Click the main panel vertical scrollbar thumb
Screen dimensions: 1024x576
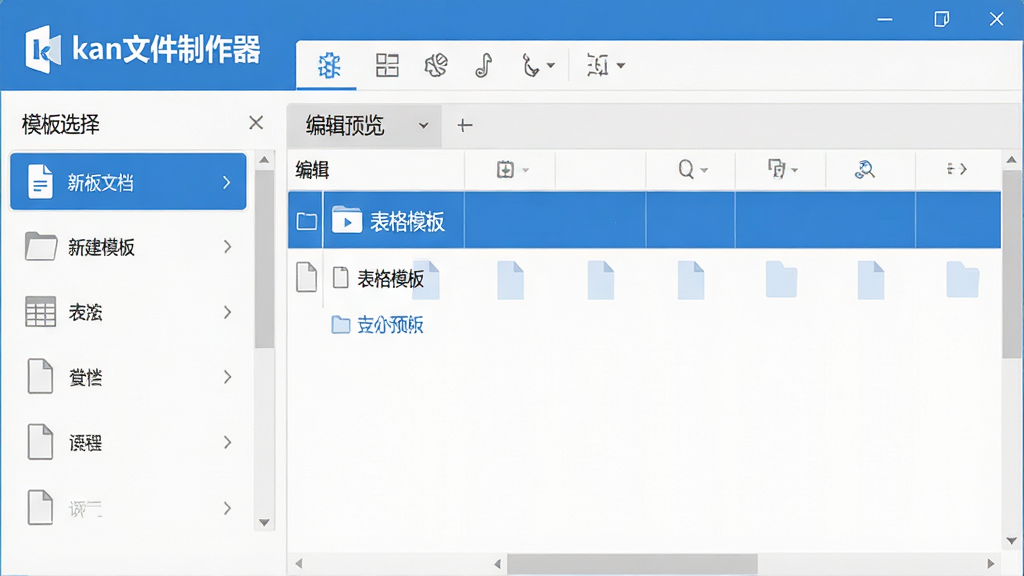1011,264
